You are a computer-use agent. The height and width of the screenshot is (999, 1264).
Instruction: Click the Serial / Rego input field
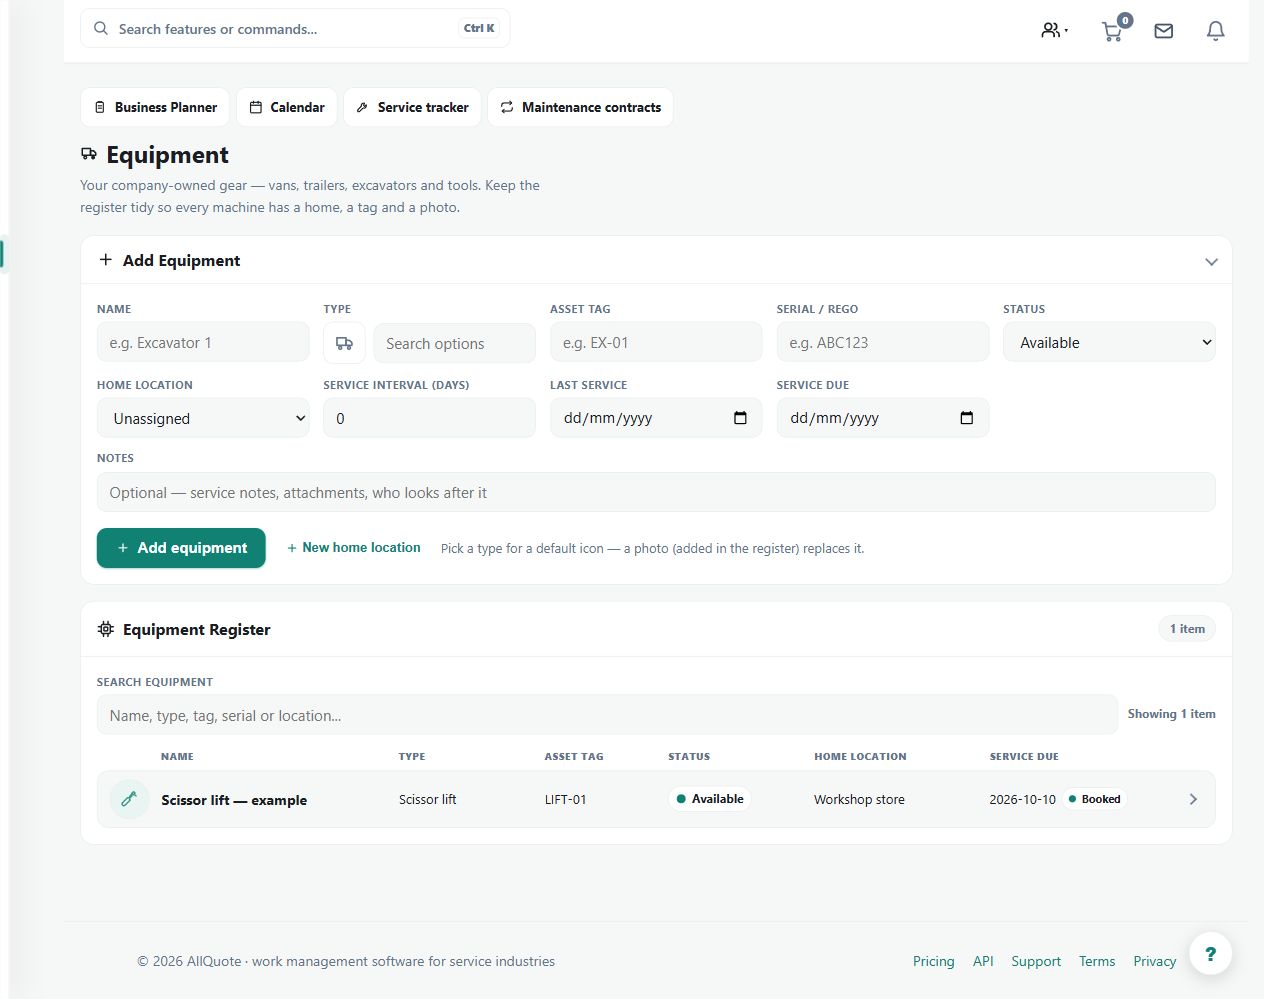click(x=883, y=342)
